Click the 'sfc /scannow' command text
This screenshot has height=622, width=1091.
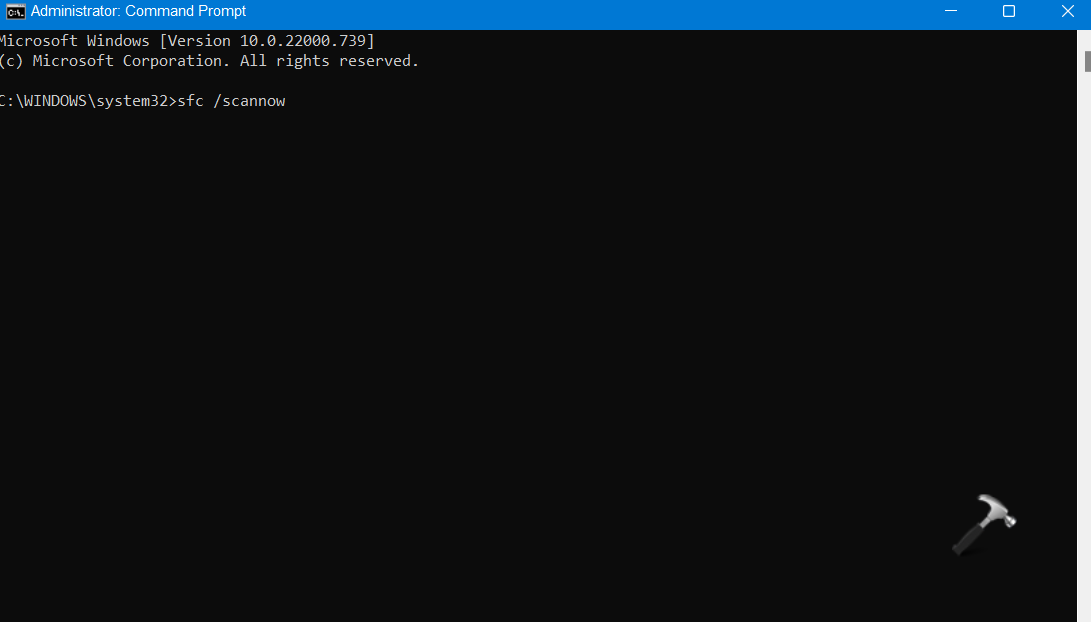point(231,101)
